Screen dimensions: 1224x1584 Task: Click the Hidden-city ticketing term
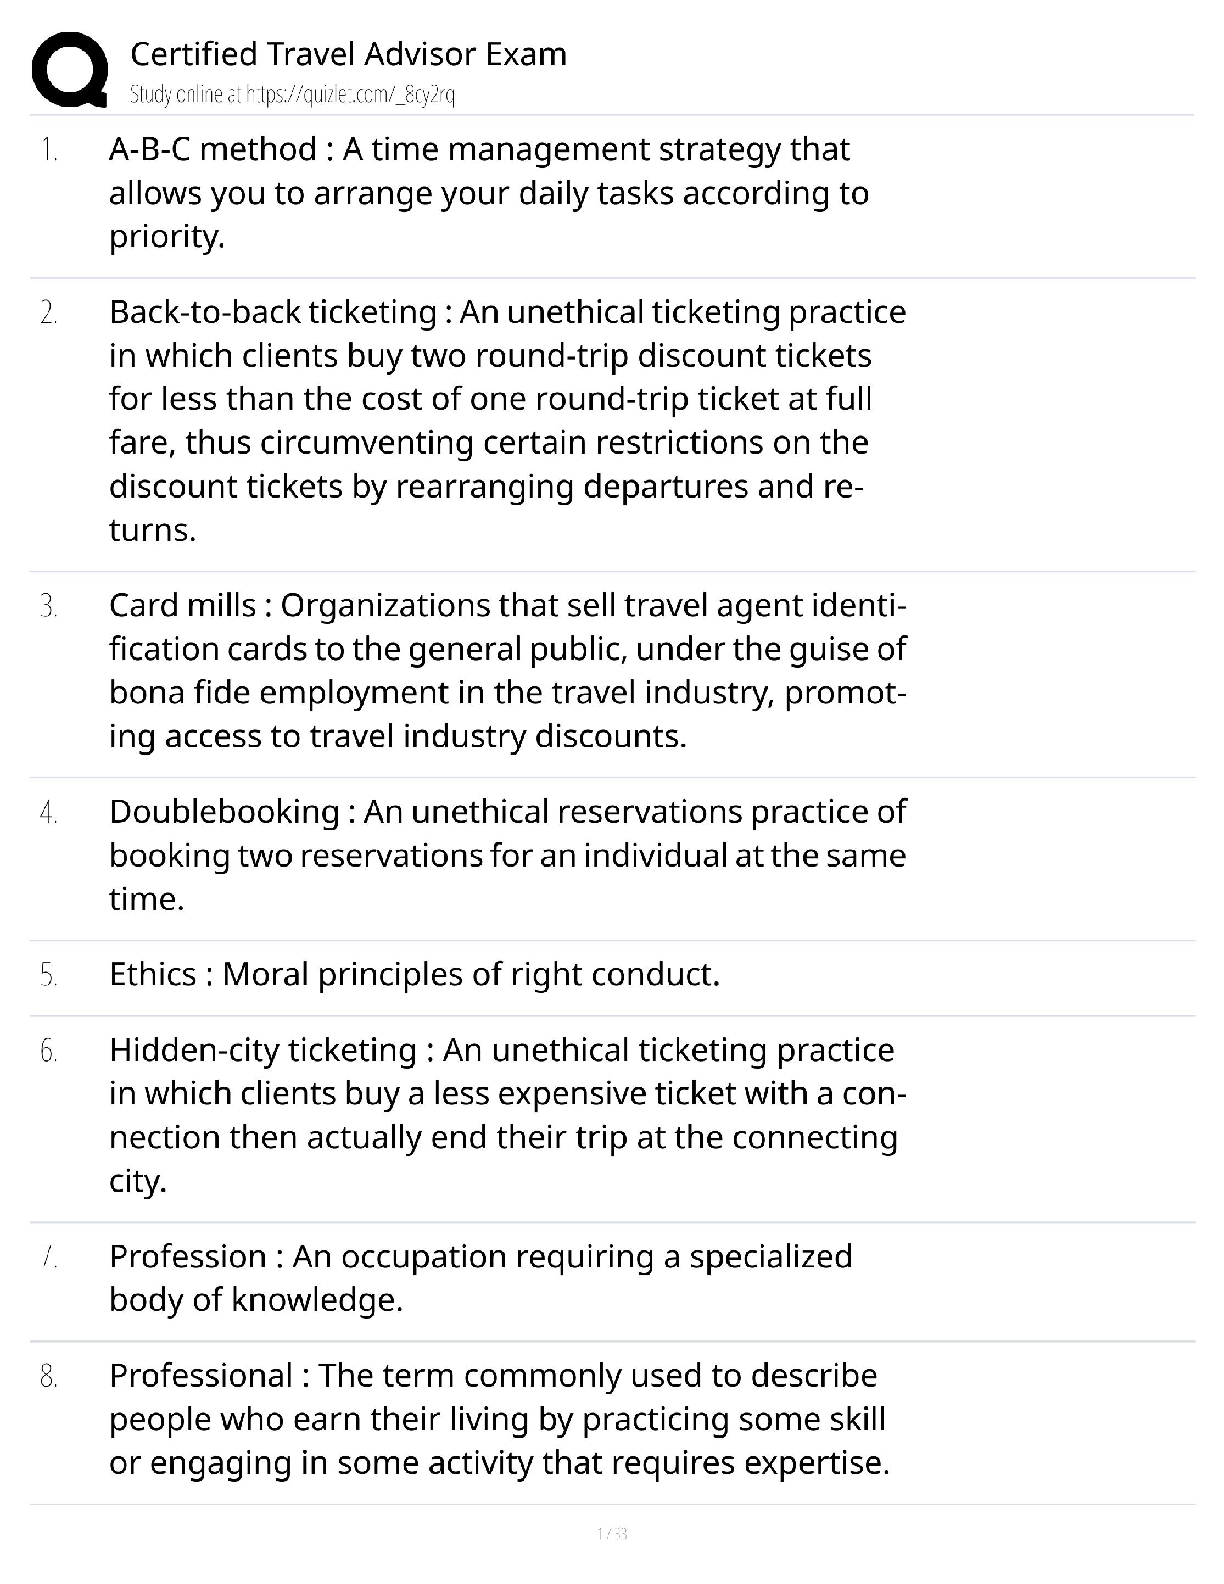pos(262,1050)
